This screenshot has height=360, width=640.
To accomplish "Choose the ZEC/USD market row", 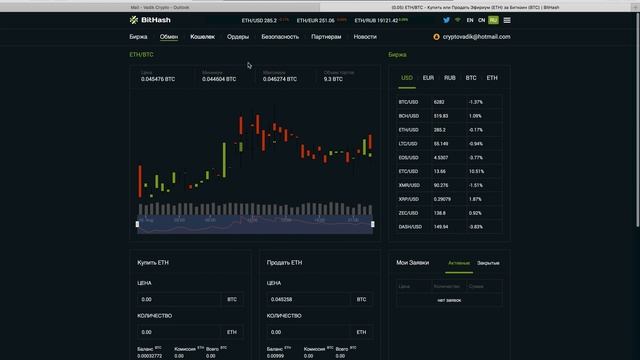I will [449, 213].
